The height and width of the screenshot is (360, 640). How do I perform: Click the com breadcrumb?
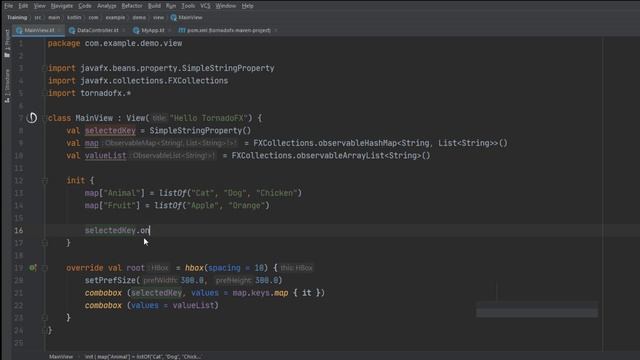(93, 18)
